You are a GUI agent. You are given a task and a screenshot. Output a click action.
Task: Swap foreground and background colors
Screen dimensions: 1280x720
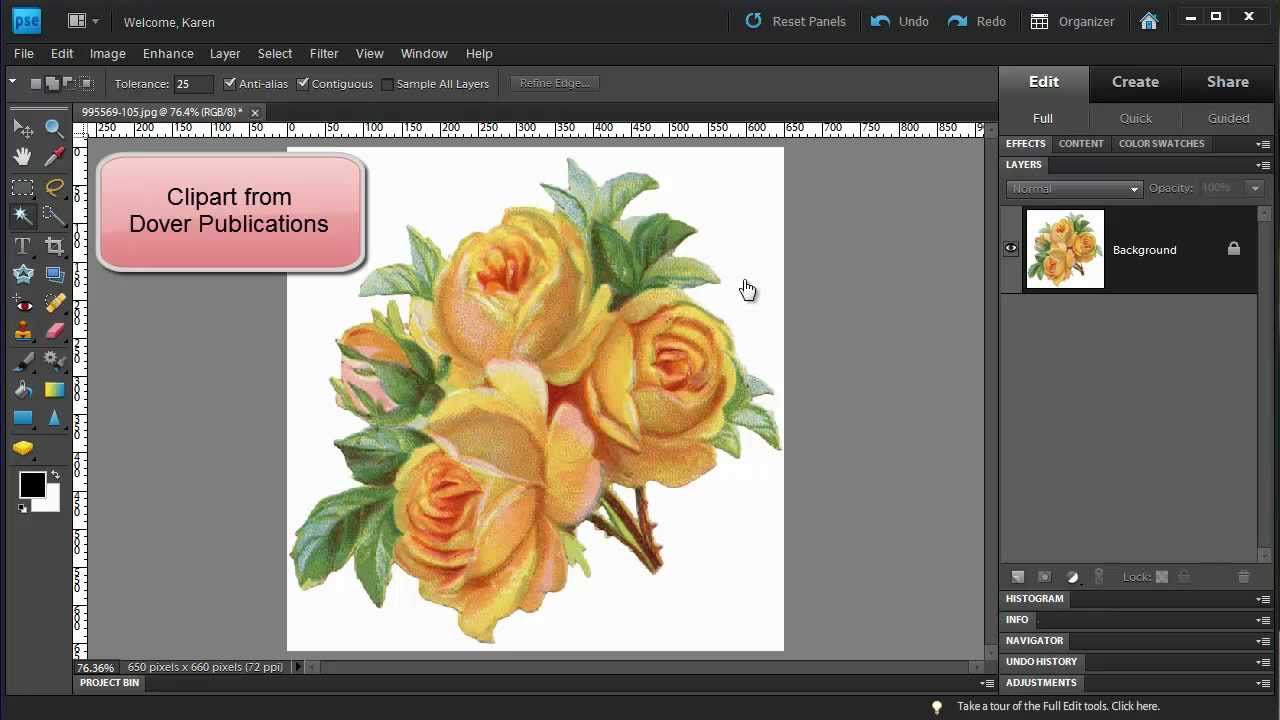(55, 474)
